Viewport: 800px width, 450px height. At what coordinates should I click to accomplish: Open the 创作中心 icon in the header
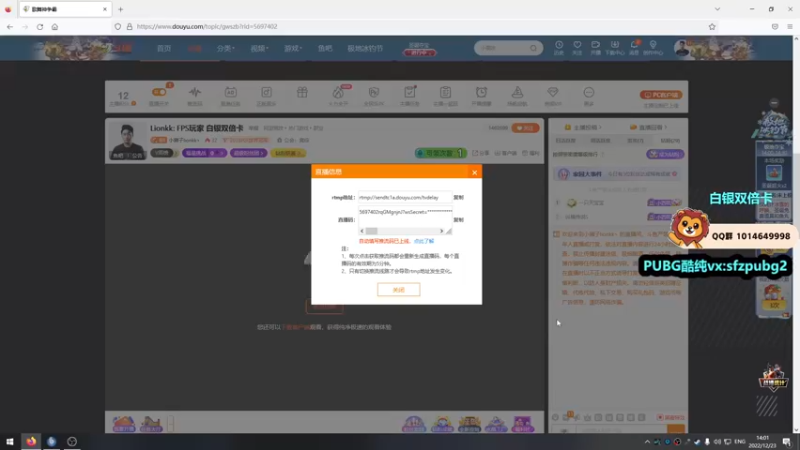(x=653, y=48)
